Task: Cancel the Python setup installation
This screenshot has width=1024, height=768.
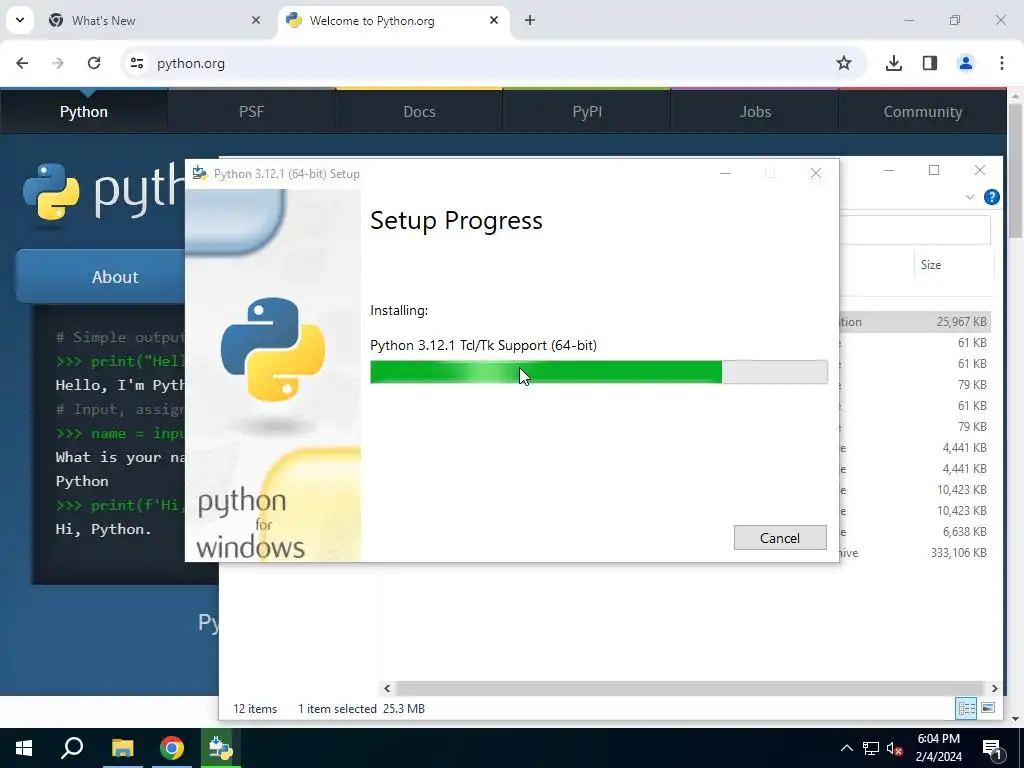Action: pos(780,537)
